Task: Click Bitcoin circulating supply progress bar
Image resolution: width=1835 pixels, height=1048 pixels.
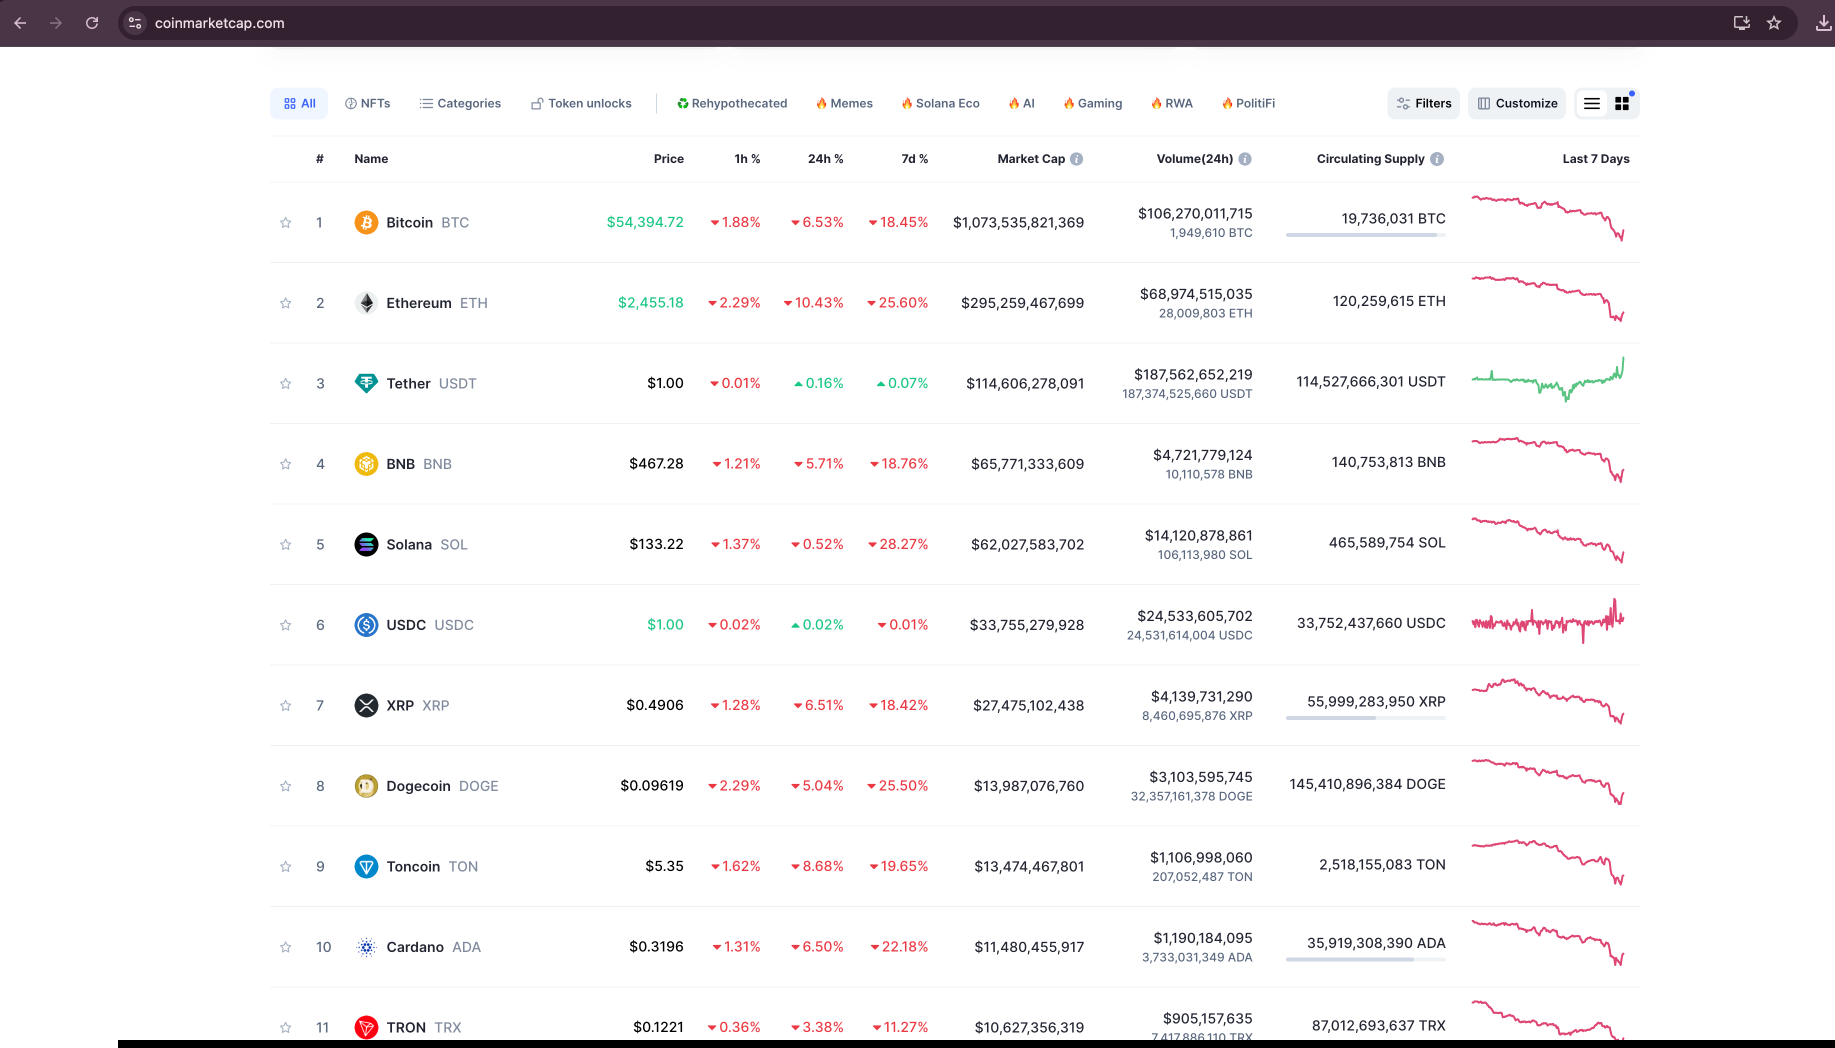Action: coord(1366,235)
